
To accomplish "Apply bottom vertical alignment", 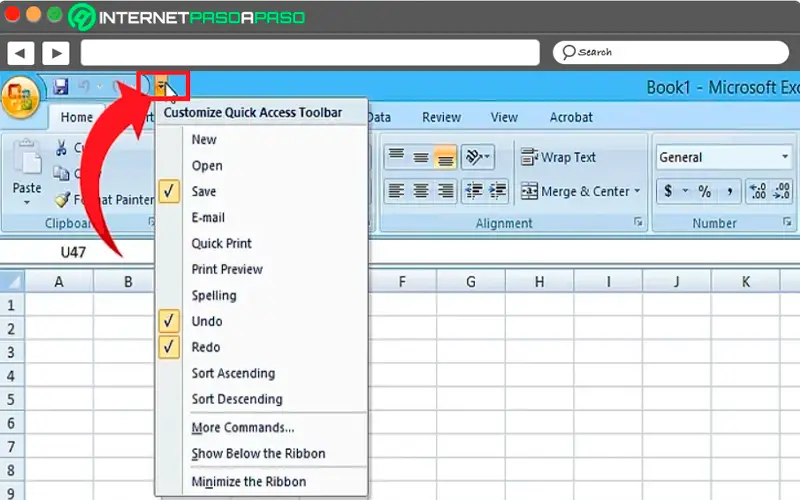I will 445,156.
